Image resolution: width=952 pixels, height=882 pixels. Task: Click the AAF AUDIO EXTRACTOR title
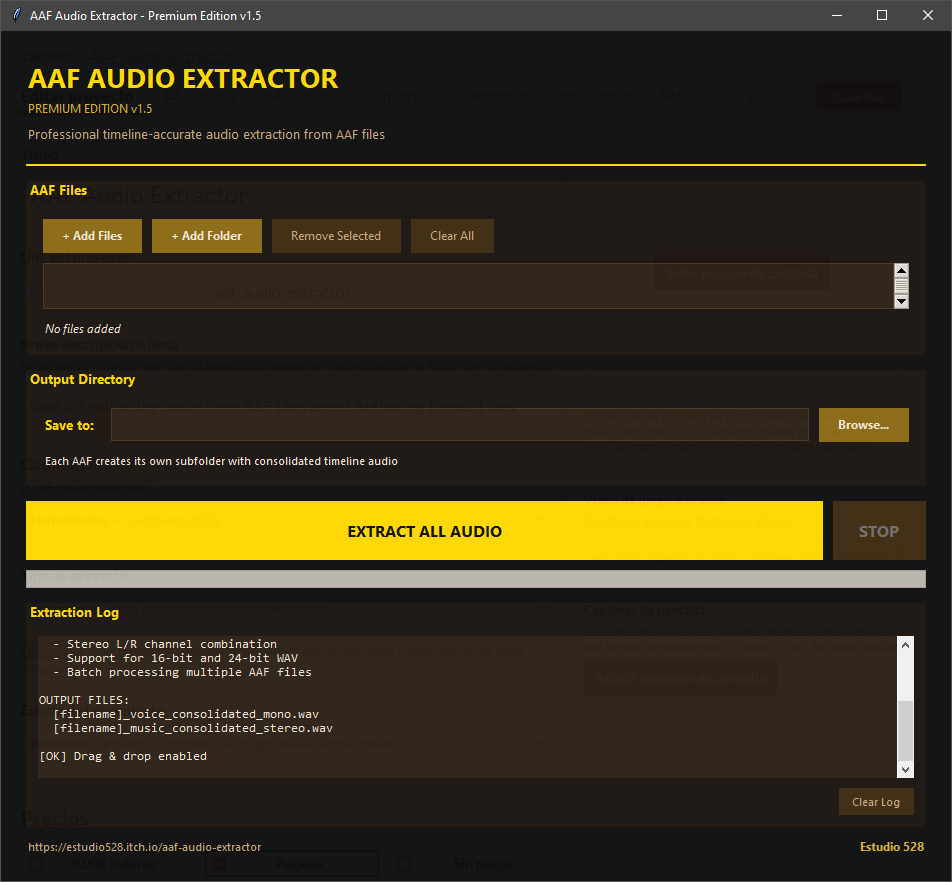(x=183, y=79)
